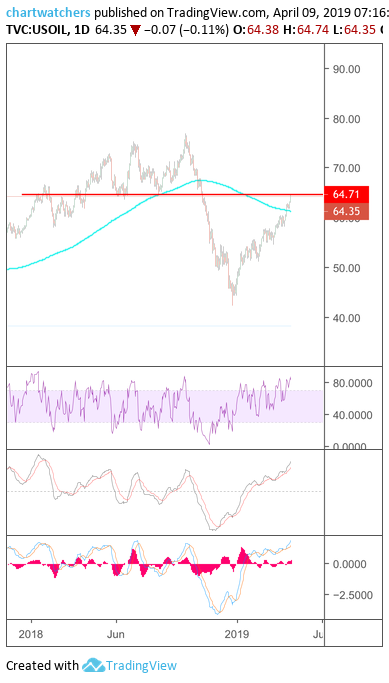Click the Jun date axis label
This screenshot has height=683, width=389.
pos(116,634)
